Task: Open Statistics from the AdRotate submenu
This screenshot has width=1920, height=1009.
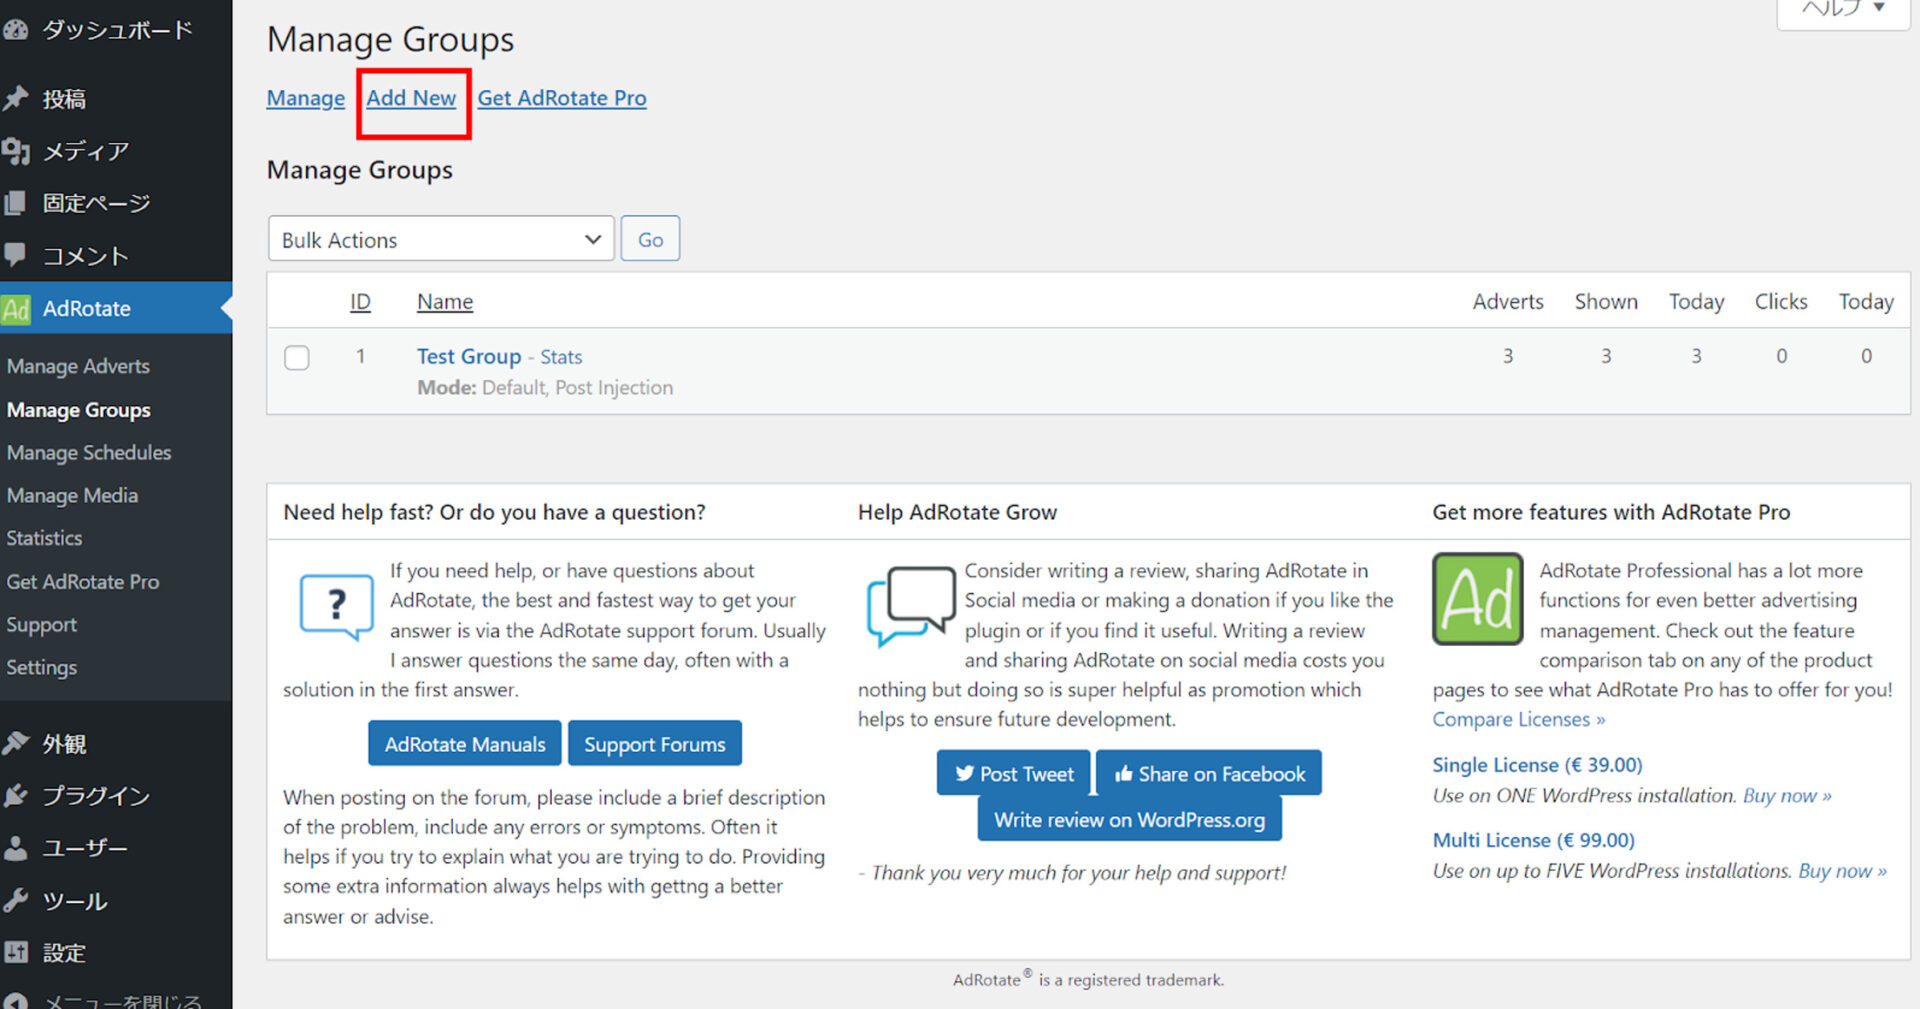Action: 44,538
